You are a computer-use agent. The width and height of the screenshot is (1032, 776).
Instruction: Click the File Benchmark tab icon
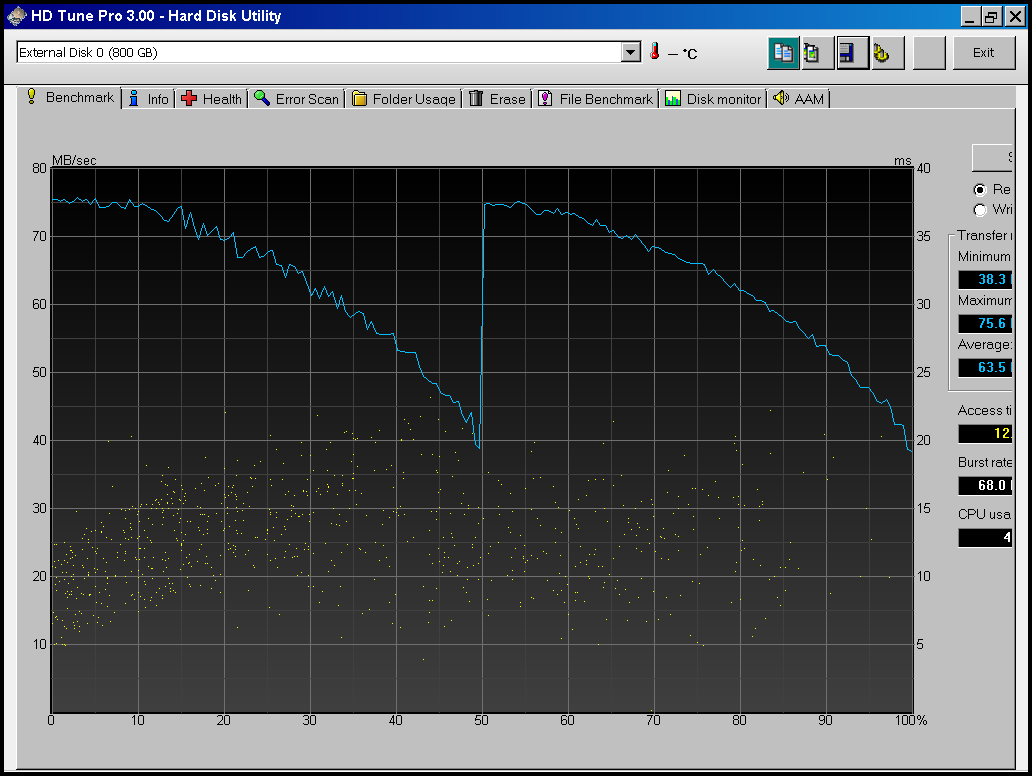coord(546,99)
